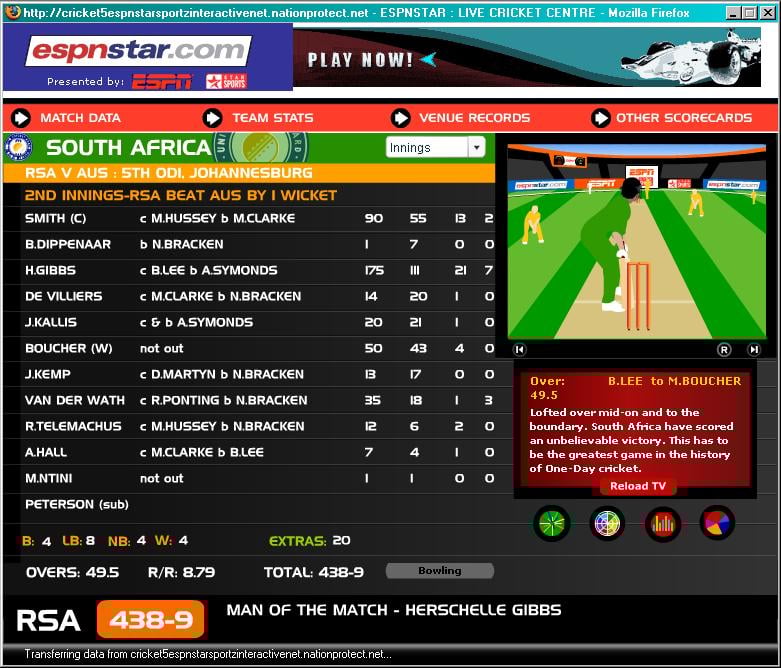Image resolution: width=781 pixels, height=668 pixels.
Task: Select the H.GIBBS batsman name
Action: coord(50,270)
